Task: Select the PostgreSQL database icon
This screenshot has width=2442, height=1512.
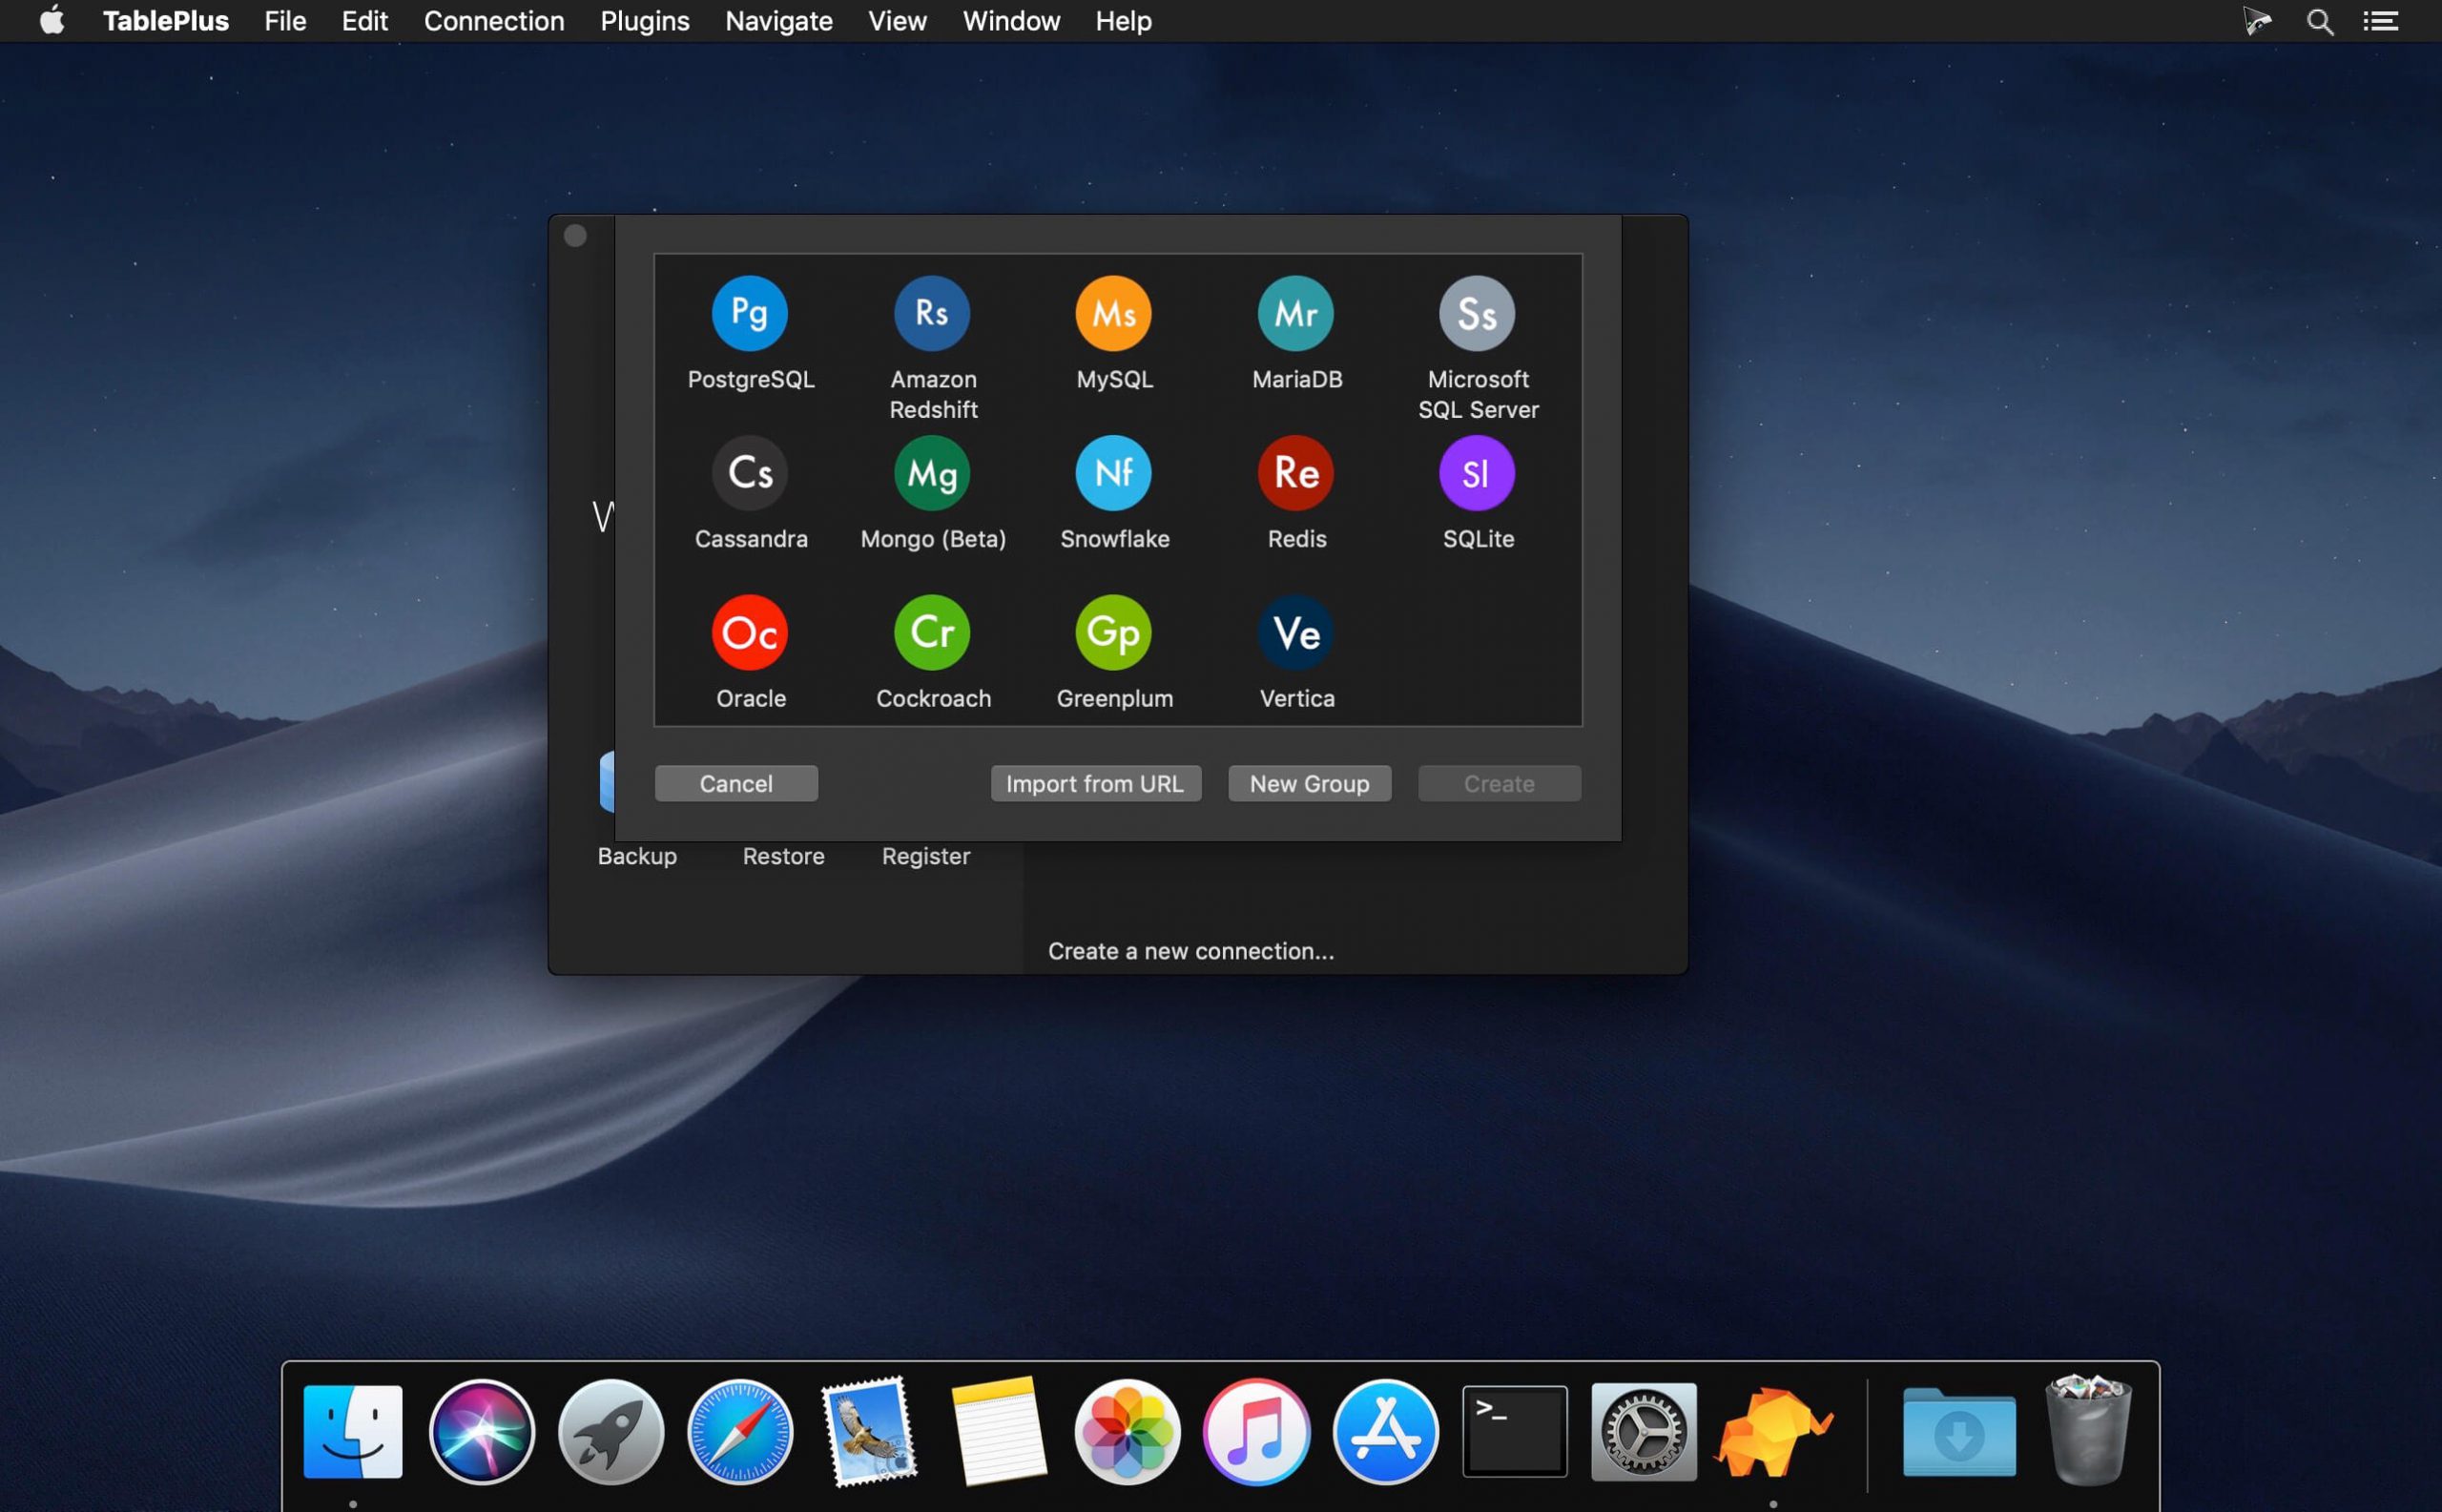Action: 749,313
